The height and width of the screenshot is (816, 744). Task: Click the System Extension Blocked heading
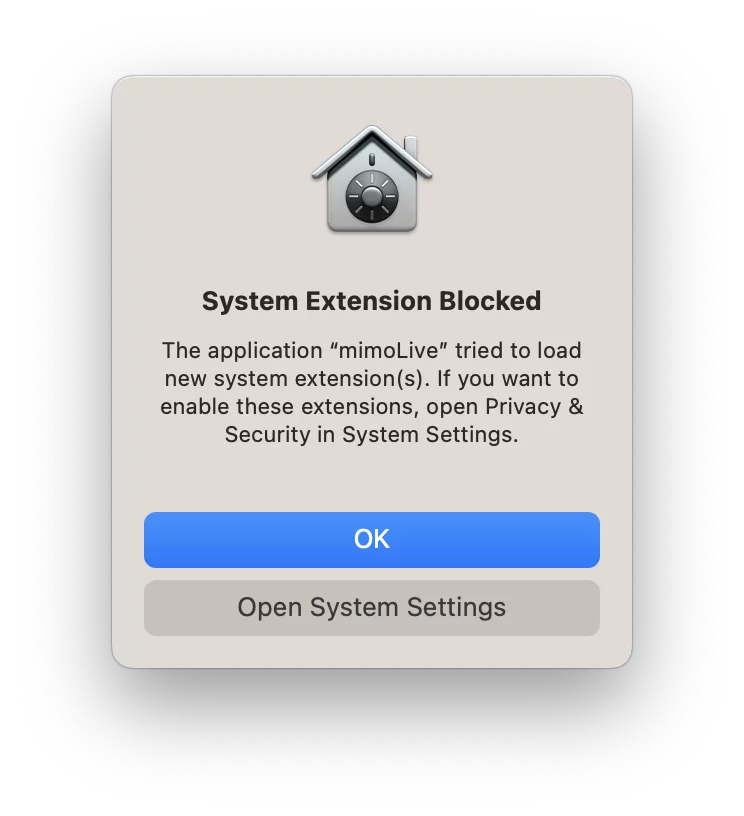(x=371, y=301)
